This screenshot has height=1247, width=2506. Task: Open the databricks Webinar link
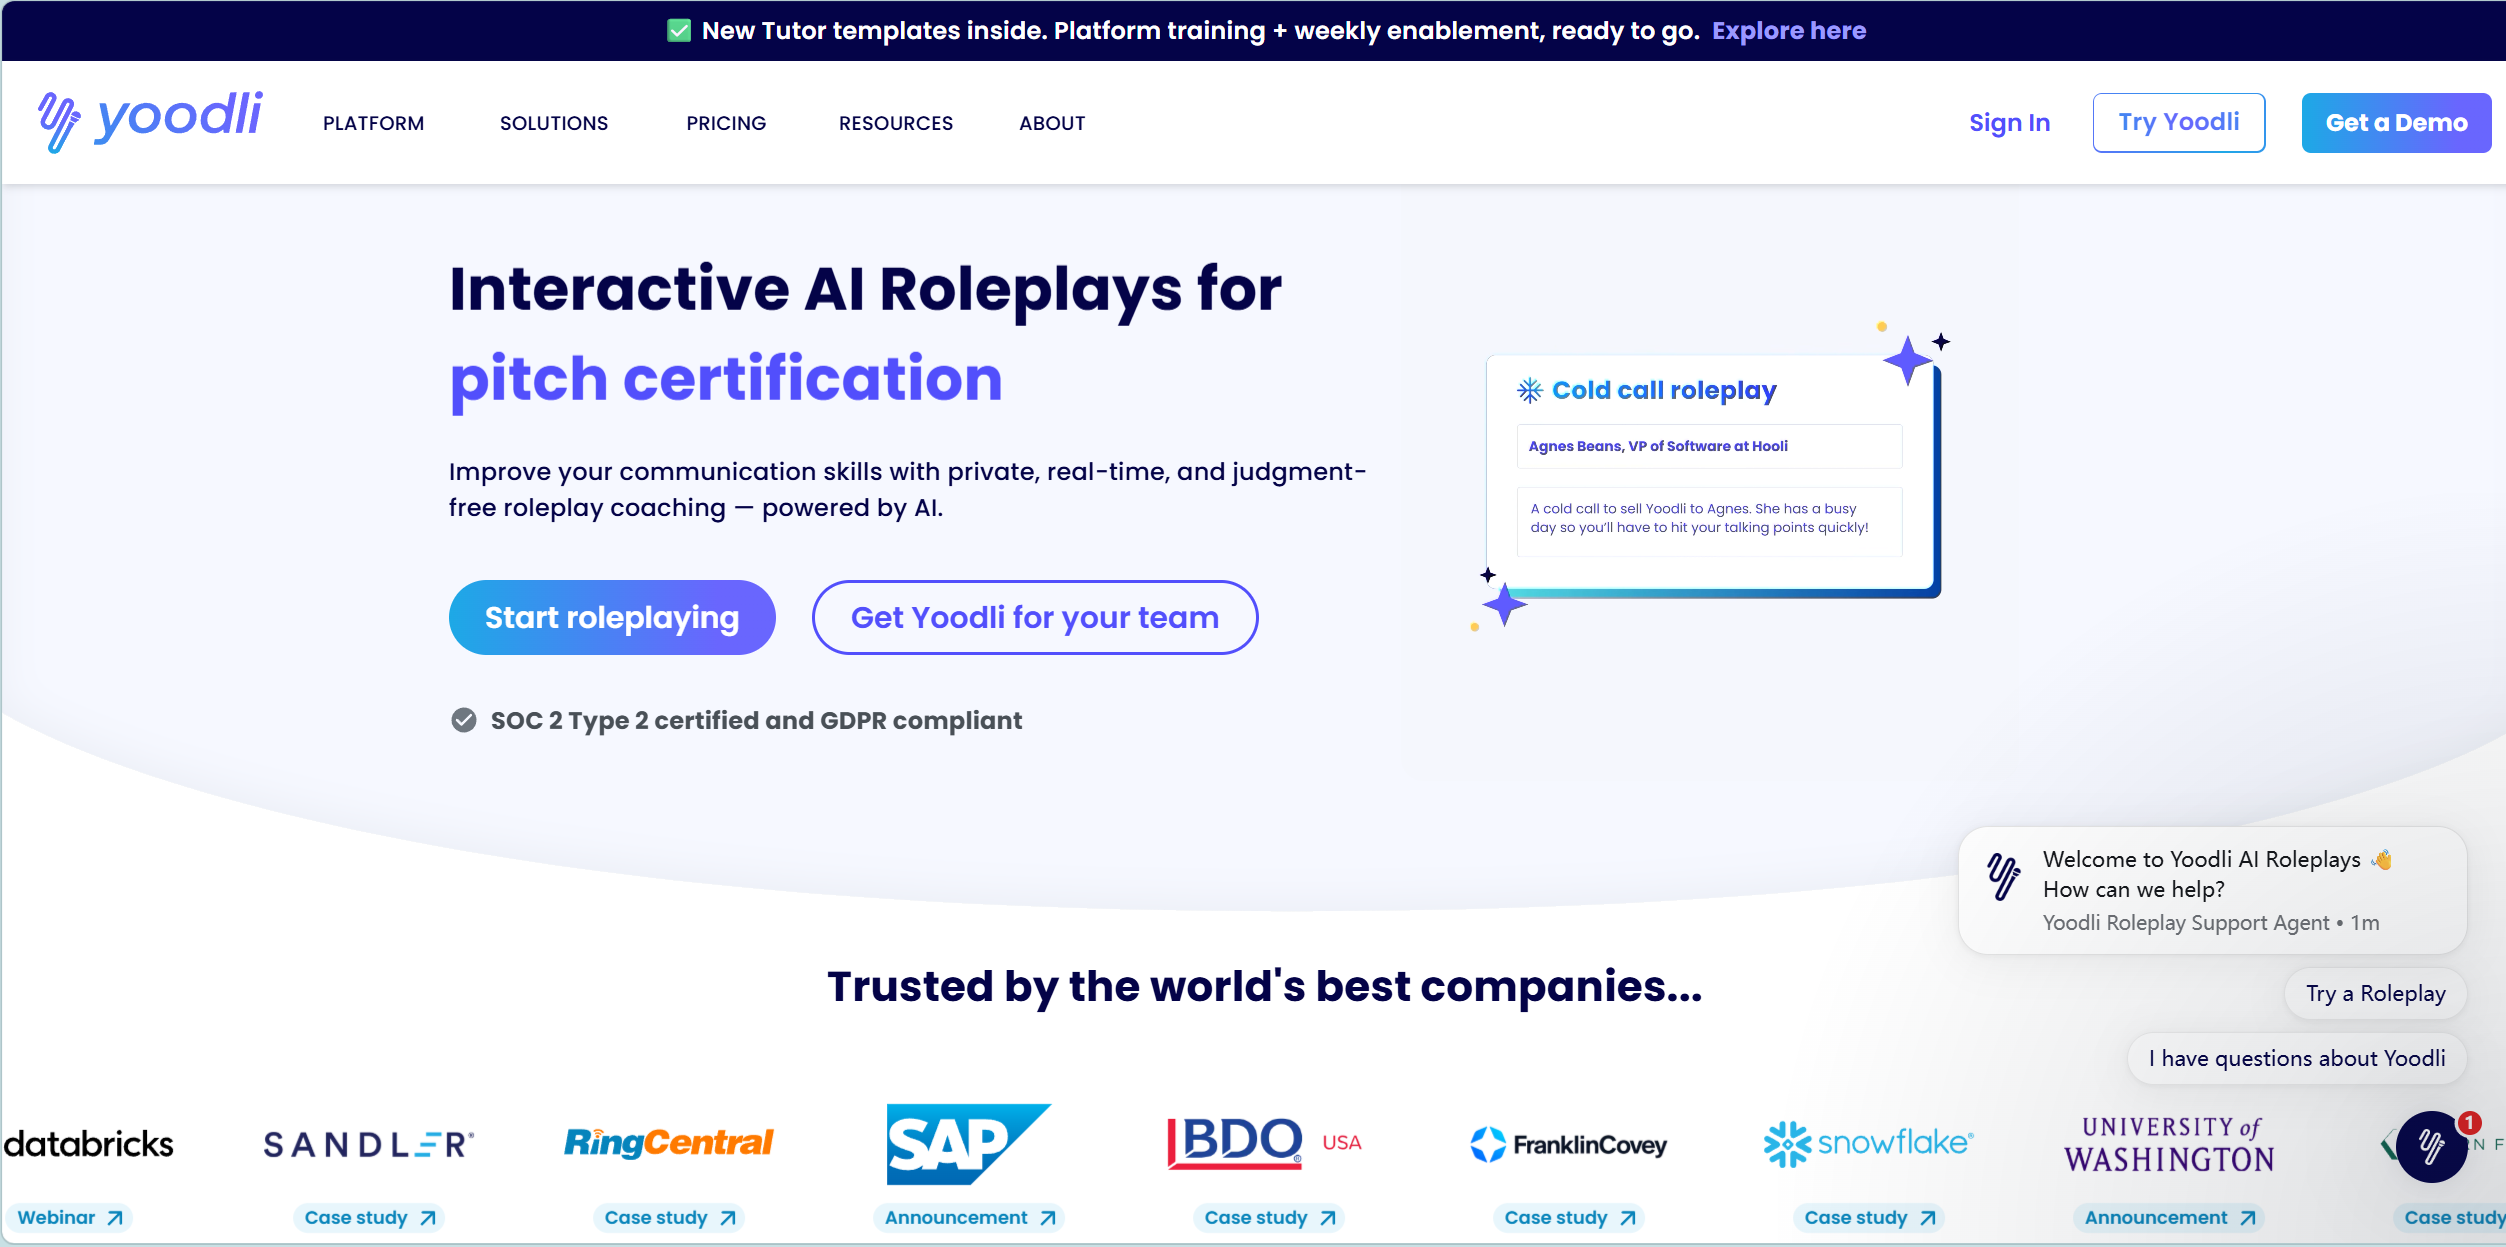coord(69,1218)
